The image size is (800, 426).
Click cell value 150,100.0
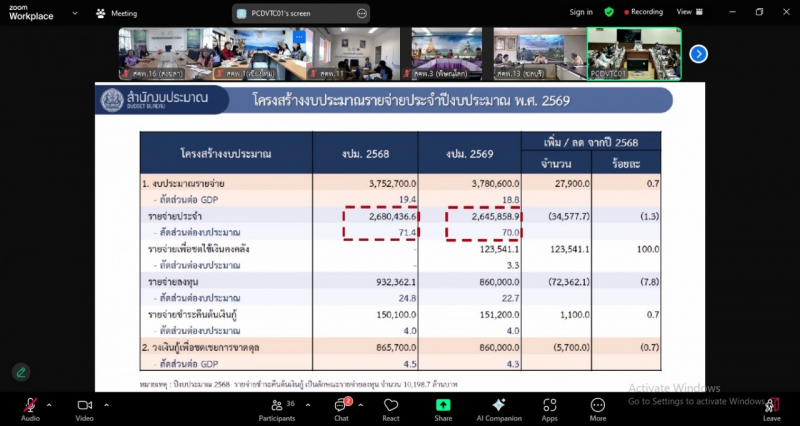(395, 315)
